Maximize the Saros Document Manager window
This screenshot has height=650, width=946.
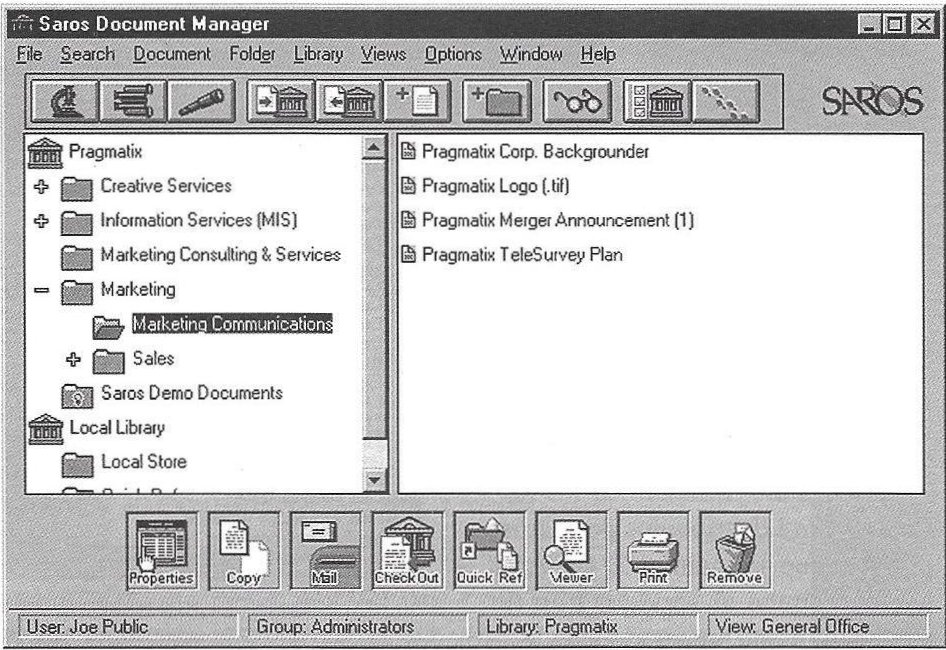coord(895,25)
